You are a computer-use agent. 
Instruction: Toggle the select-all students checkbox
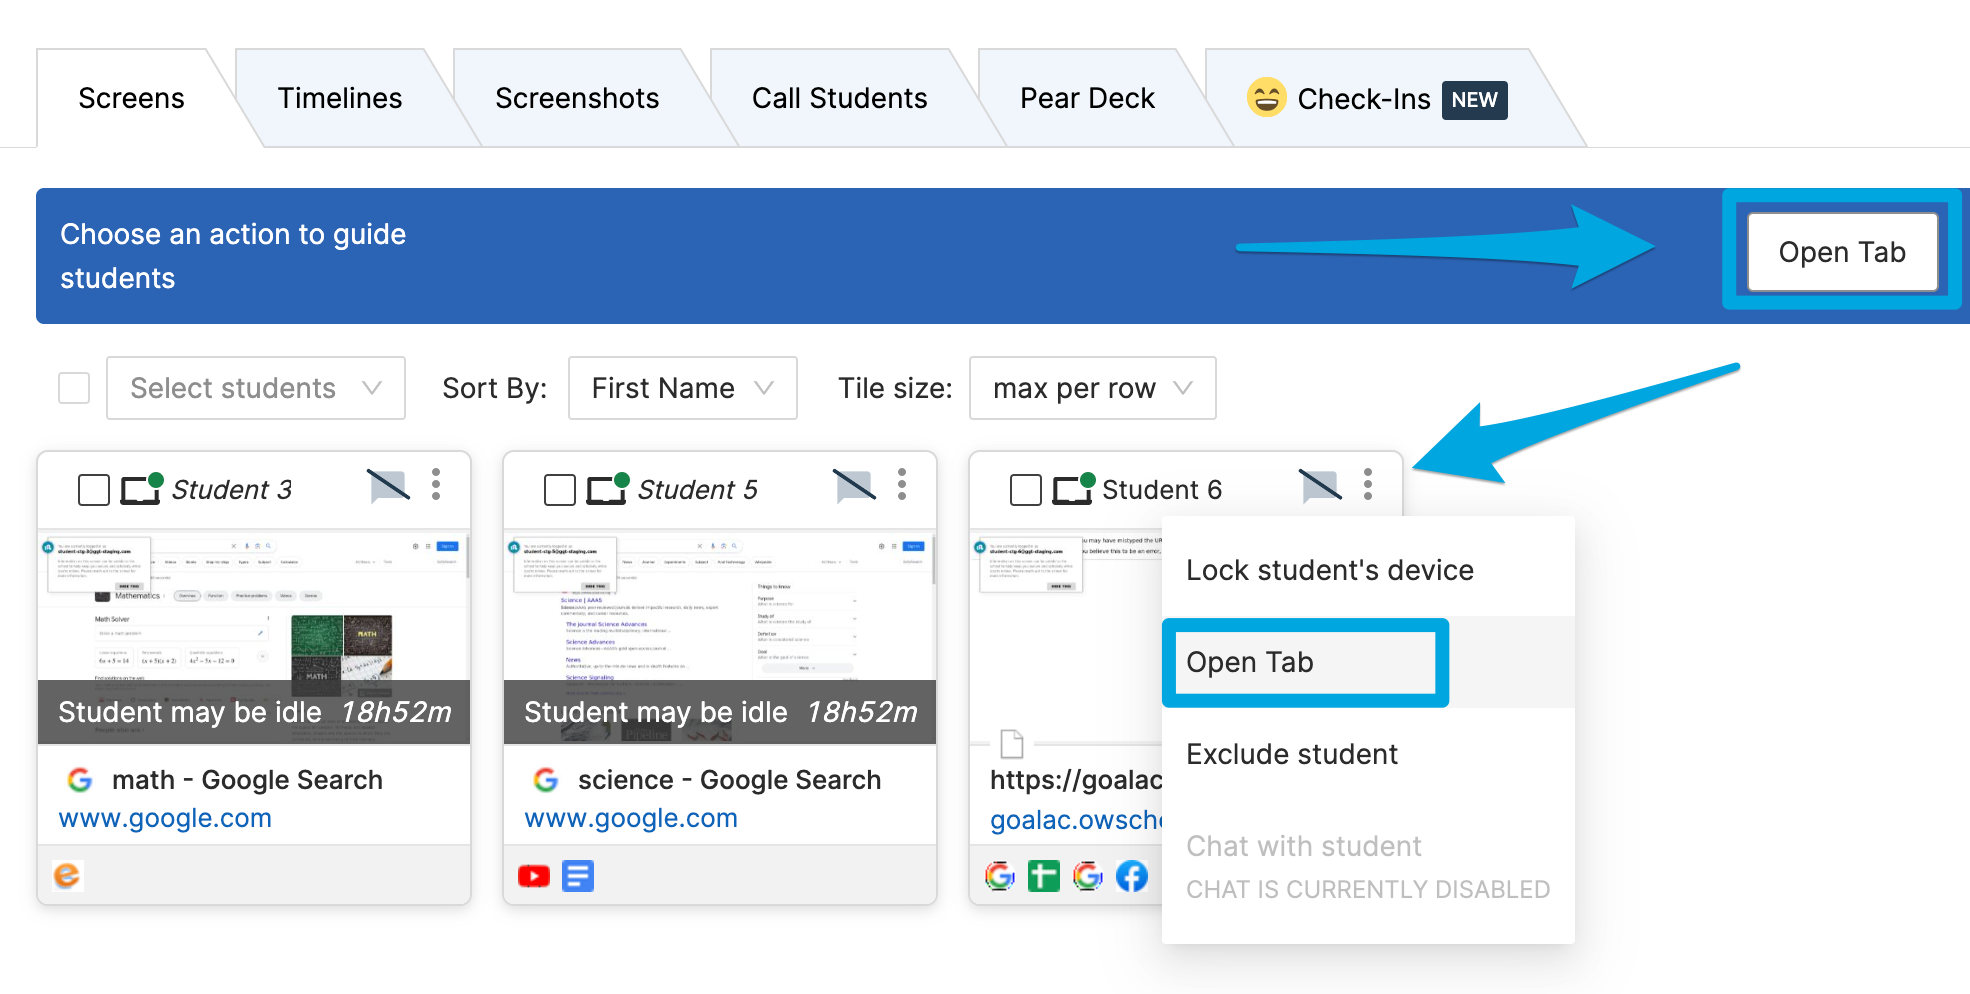coord(74,388)
